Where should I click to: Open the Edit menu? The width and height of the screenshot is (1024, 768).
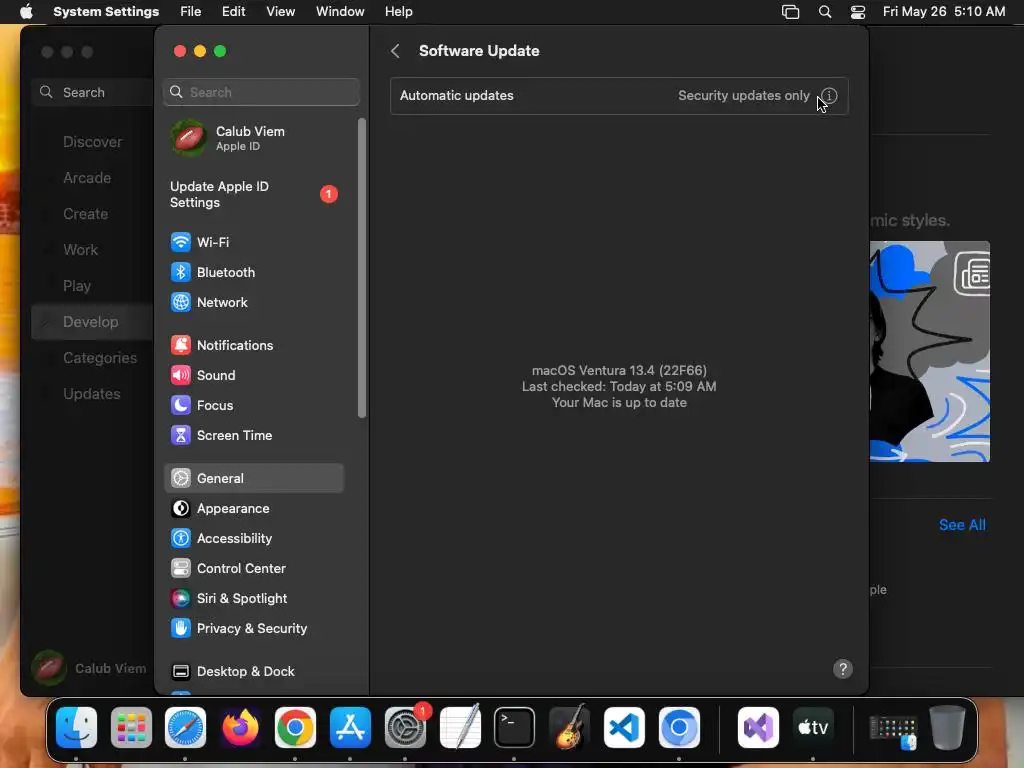(234, 12)
